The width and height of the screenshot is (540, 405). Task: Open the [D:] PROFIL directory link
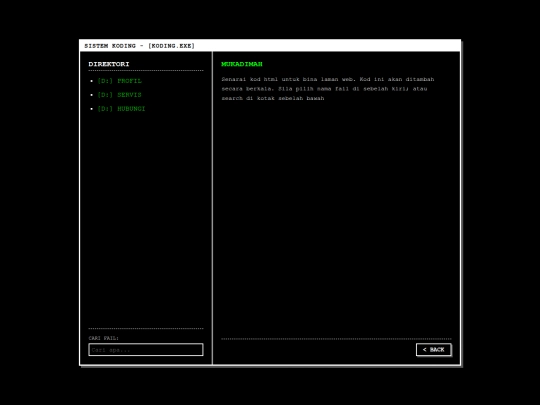[x=120, y=81]
